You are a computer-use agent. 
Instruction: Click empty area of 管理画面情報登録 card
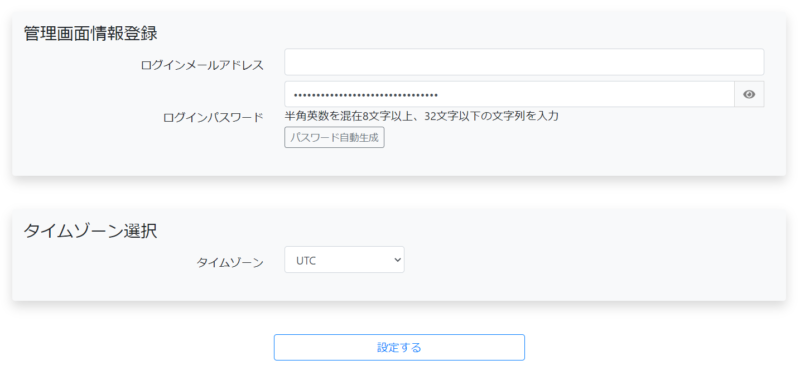click(x=561, y=148)
